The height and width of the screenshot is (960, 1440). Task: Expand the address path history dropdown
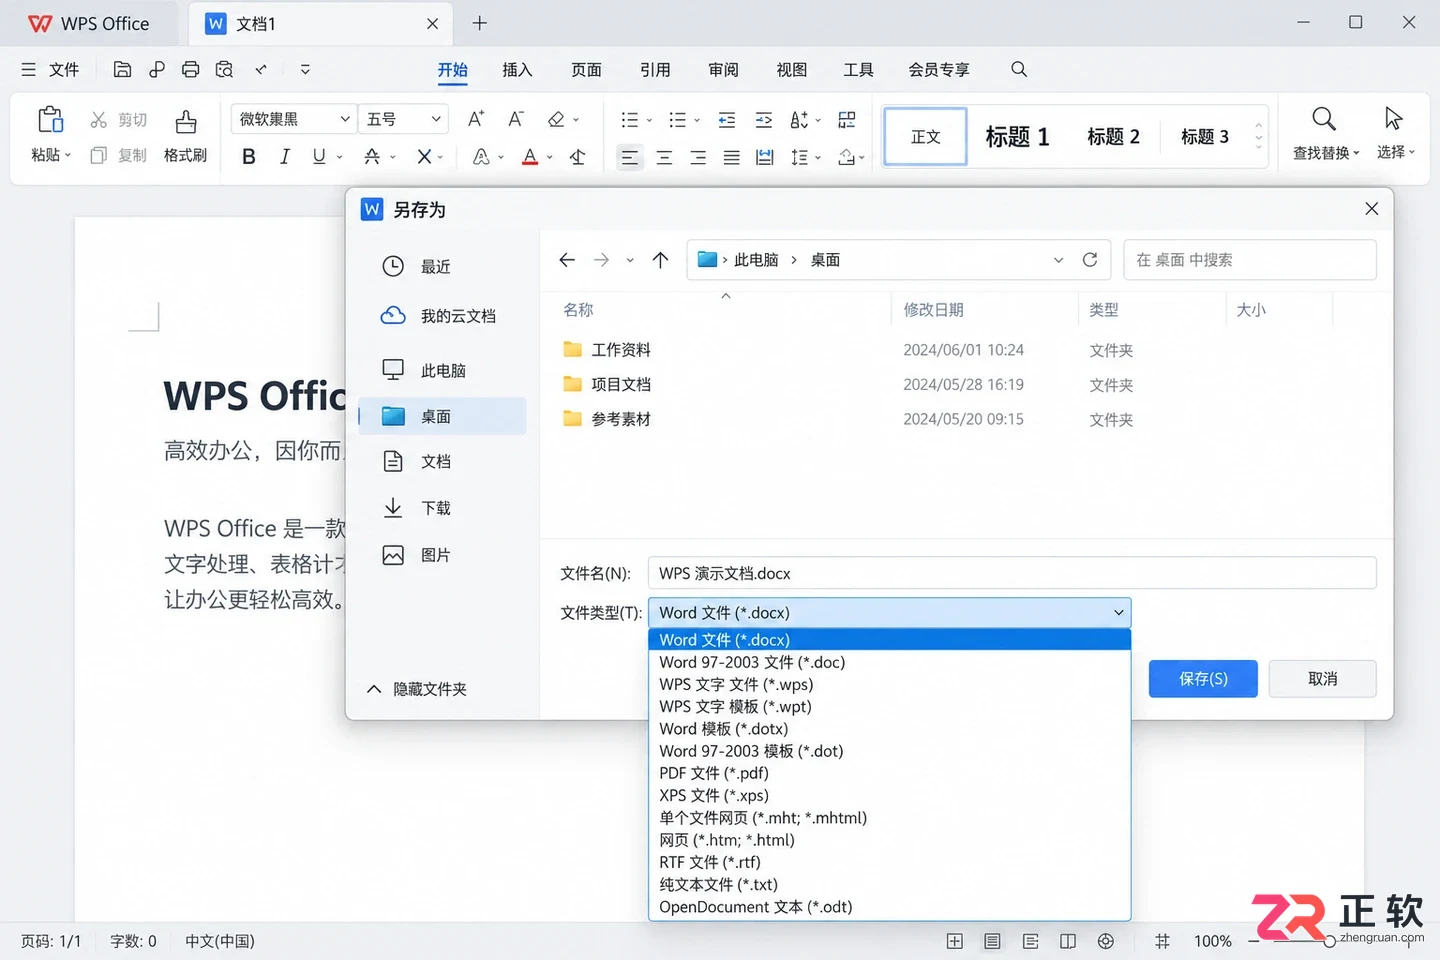1058,260
